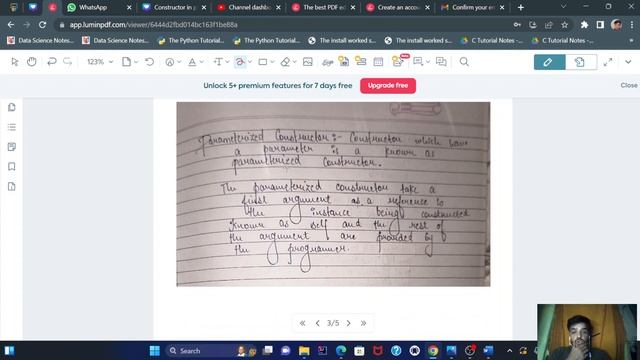Open File Explorer from the taskbar

(304, 351)
